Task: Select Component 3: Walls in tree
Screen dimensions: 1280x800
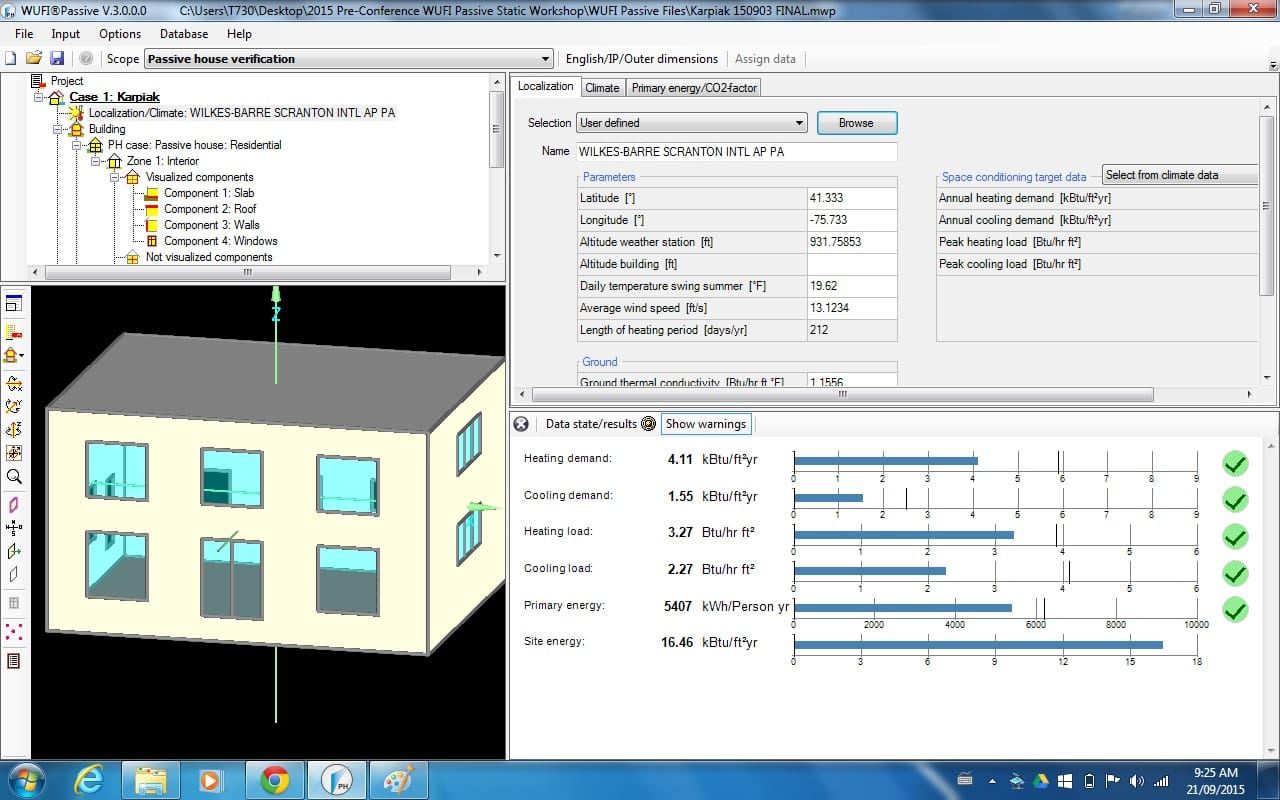Action: coord(211,225)
